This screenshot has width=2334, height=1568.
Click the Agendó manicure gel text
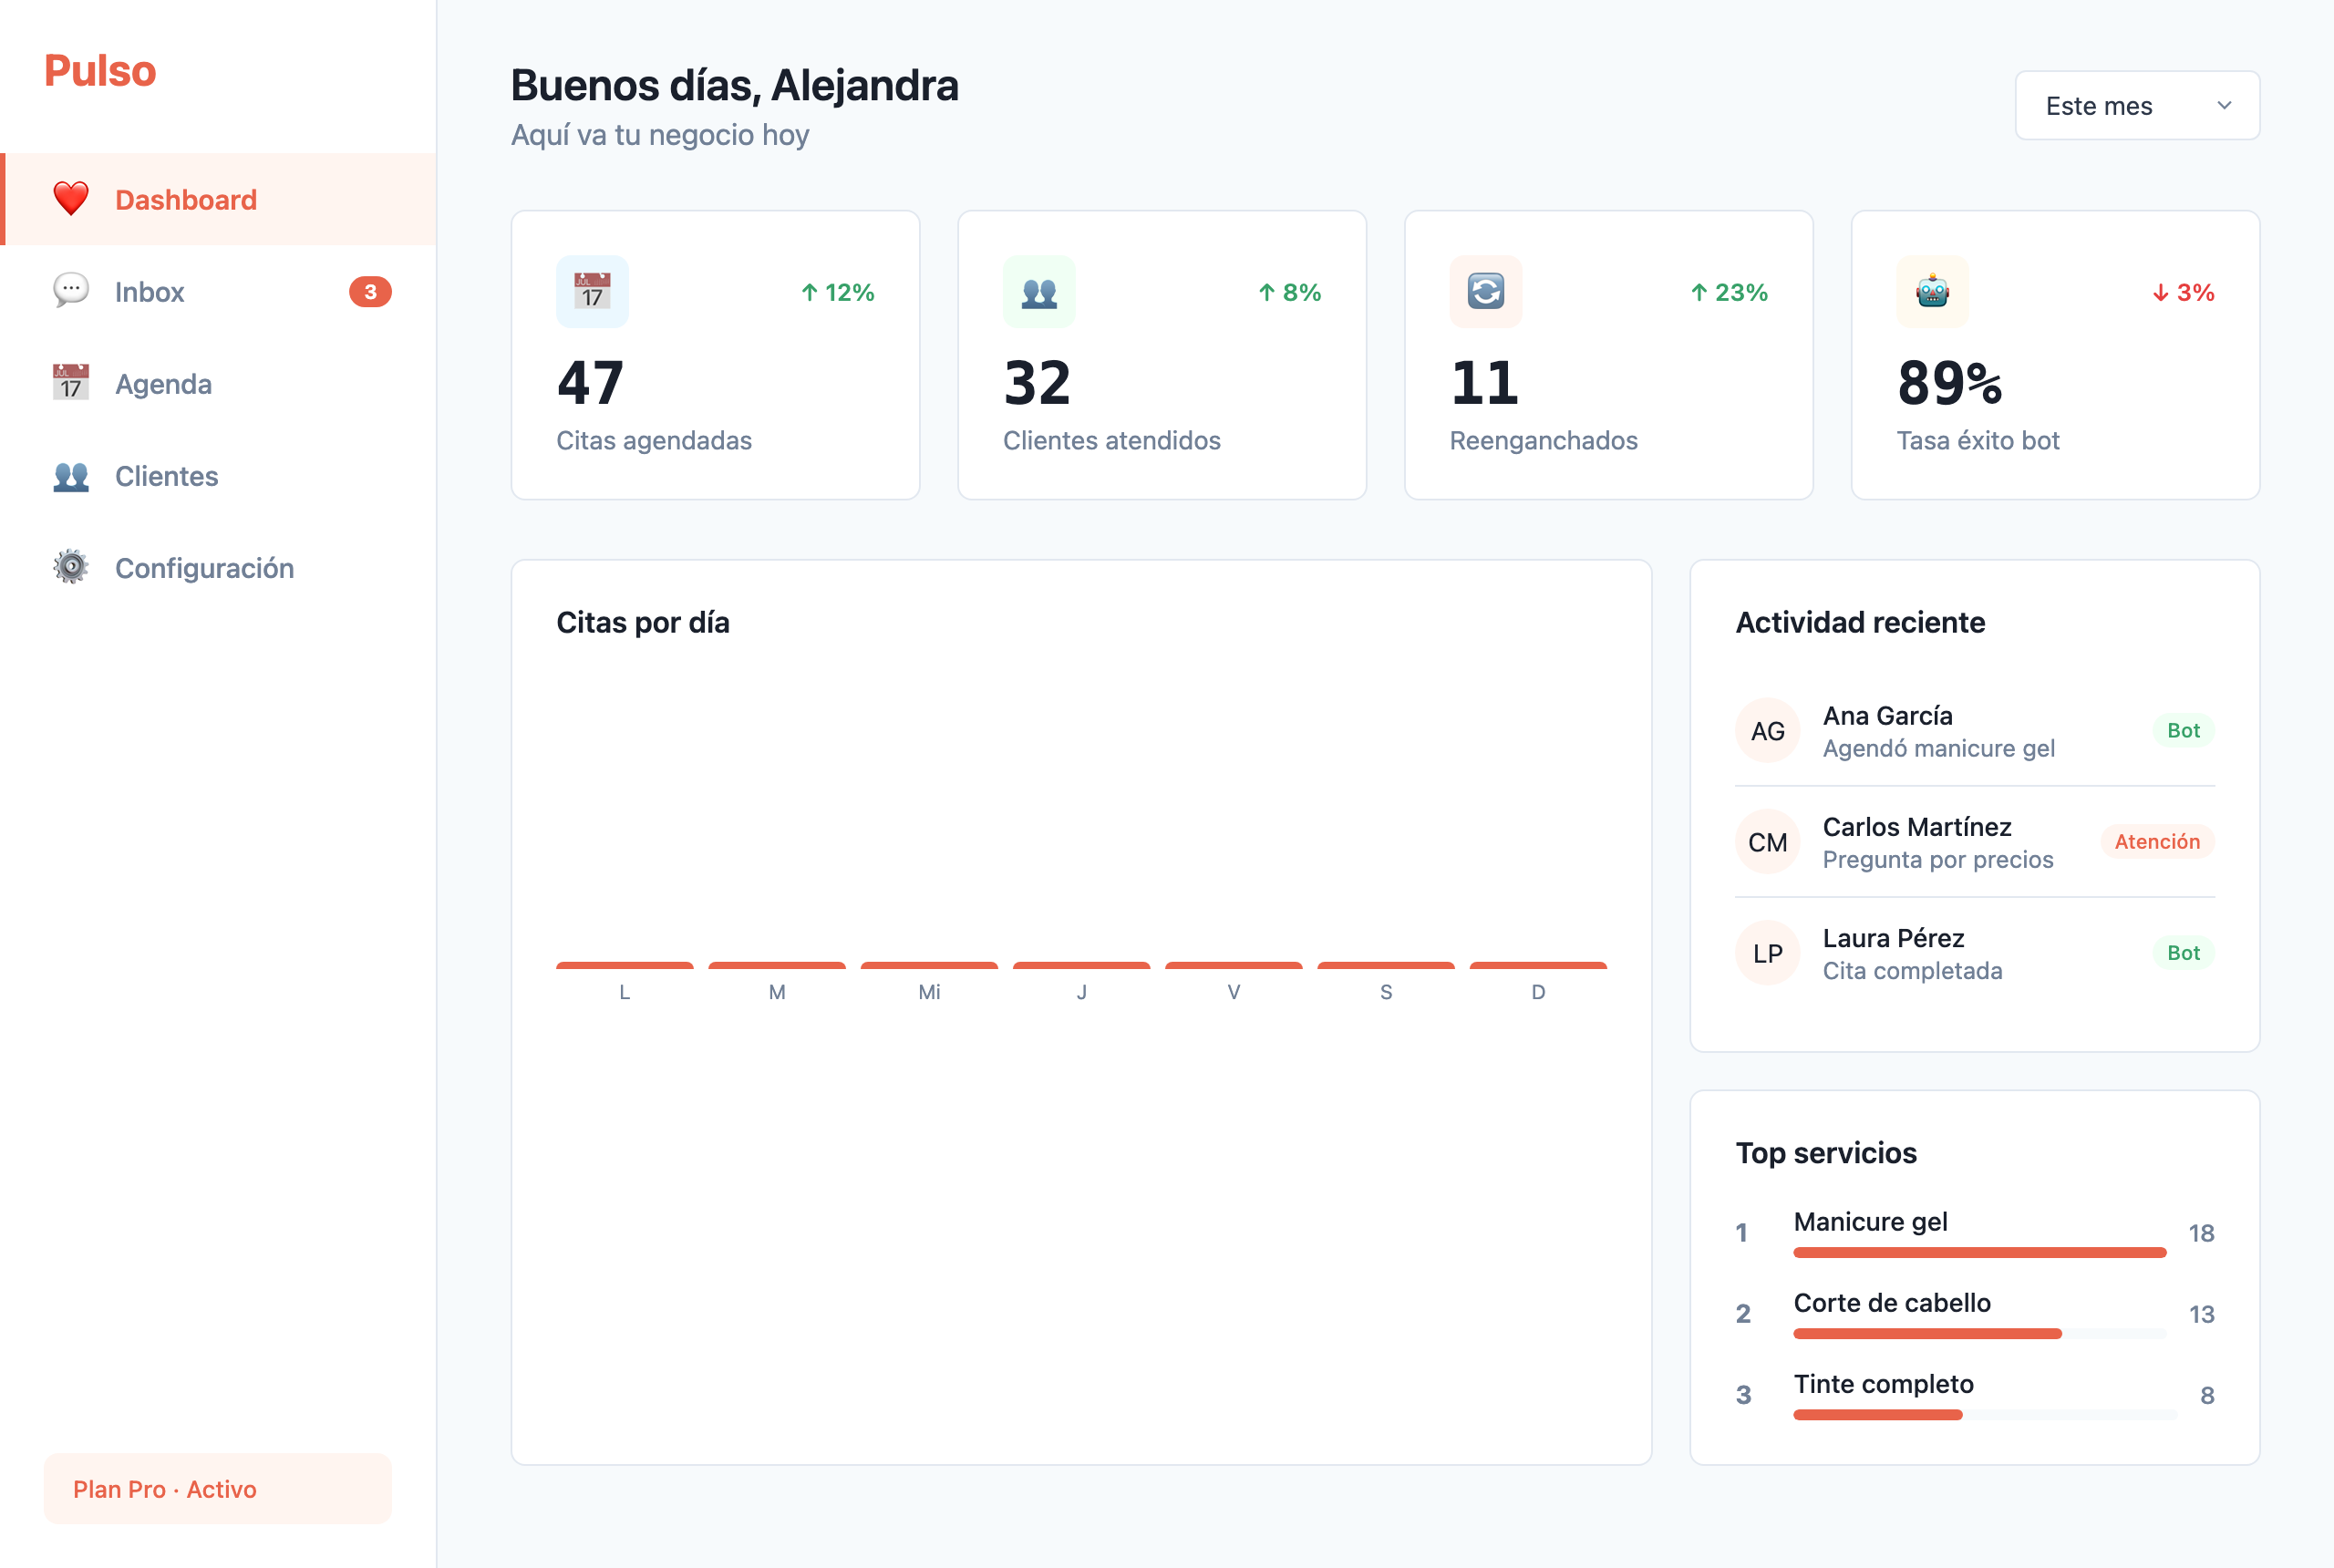(x=1938, y=748)
